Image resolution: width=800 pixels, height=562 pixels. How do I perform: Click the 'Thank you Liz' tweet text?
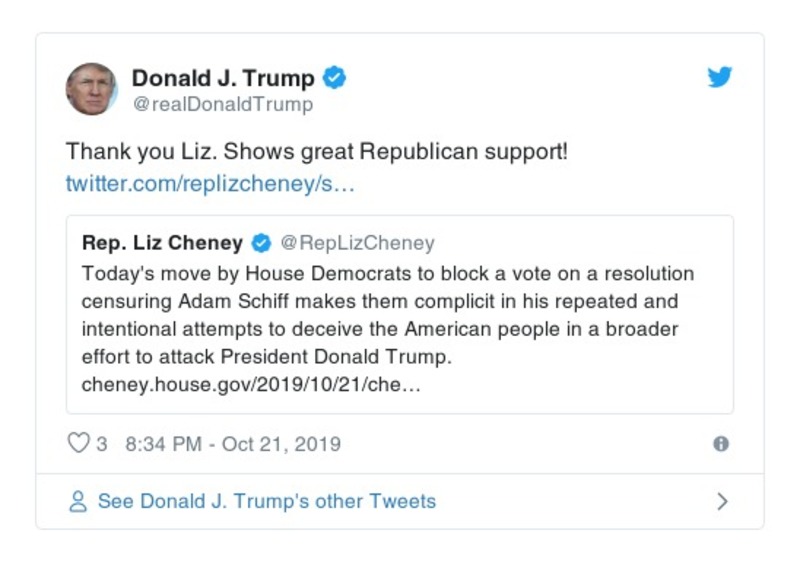click(x=316, y=152)
